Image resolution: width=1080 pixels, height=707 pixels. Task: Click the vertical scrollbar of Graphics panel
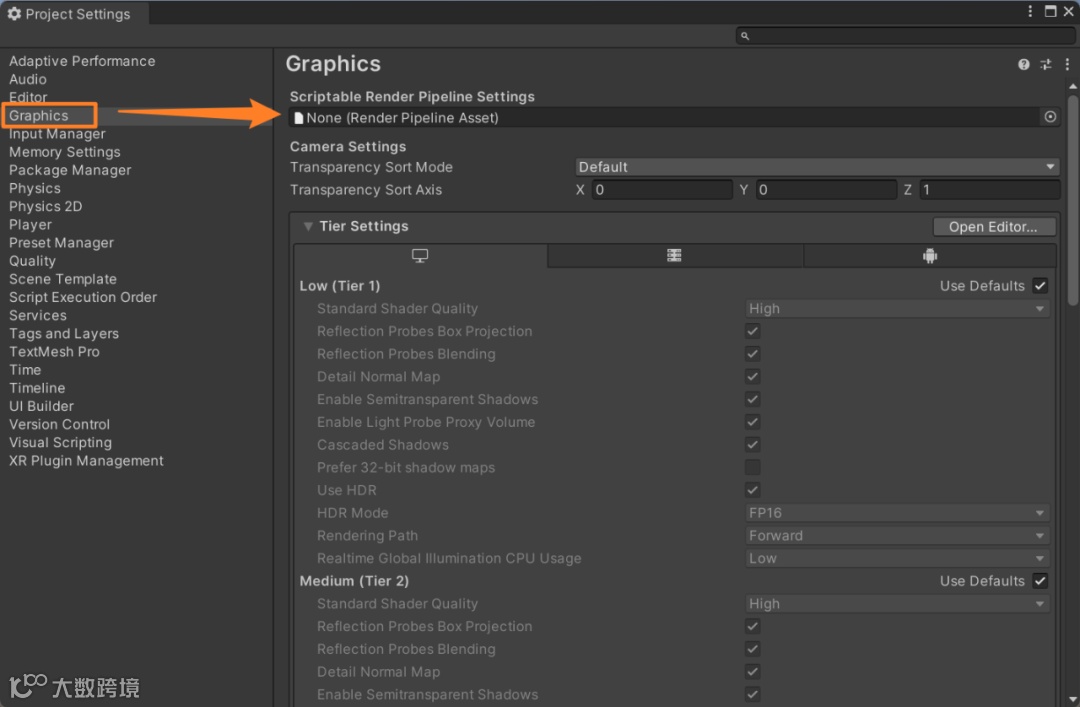tap(1072, 200)
